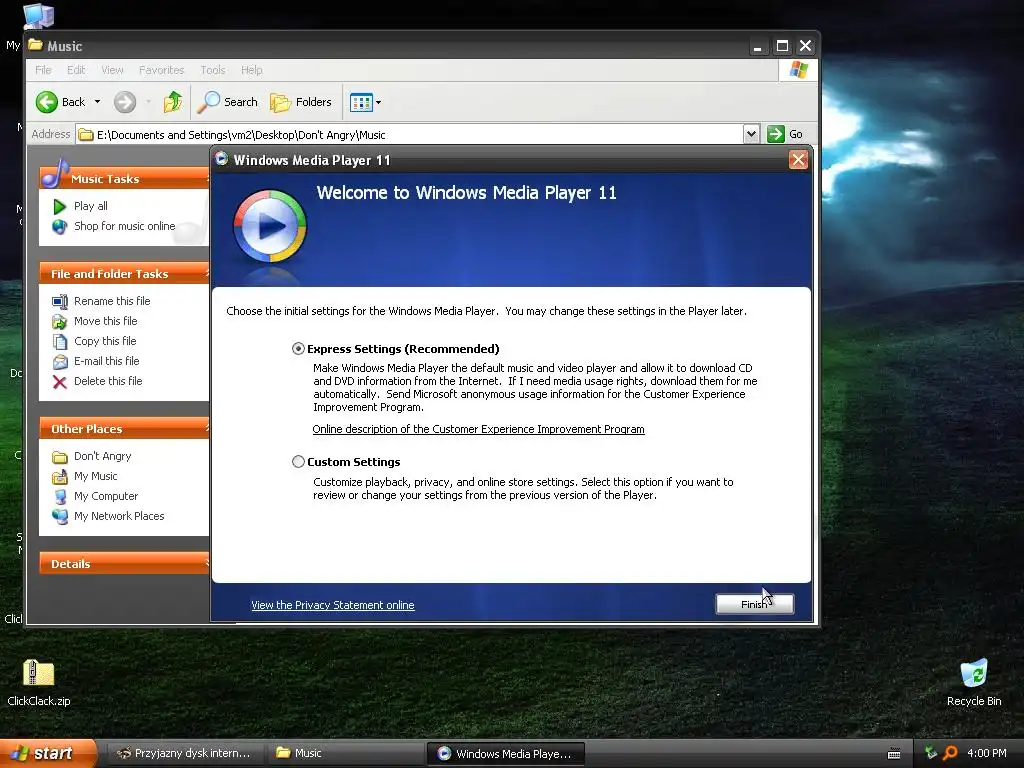Click the E-mail this file envelope icon
The width and height of the screenshot is (1024, 768).
pos(59,362)
